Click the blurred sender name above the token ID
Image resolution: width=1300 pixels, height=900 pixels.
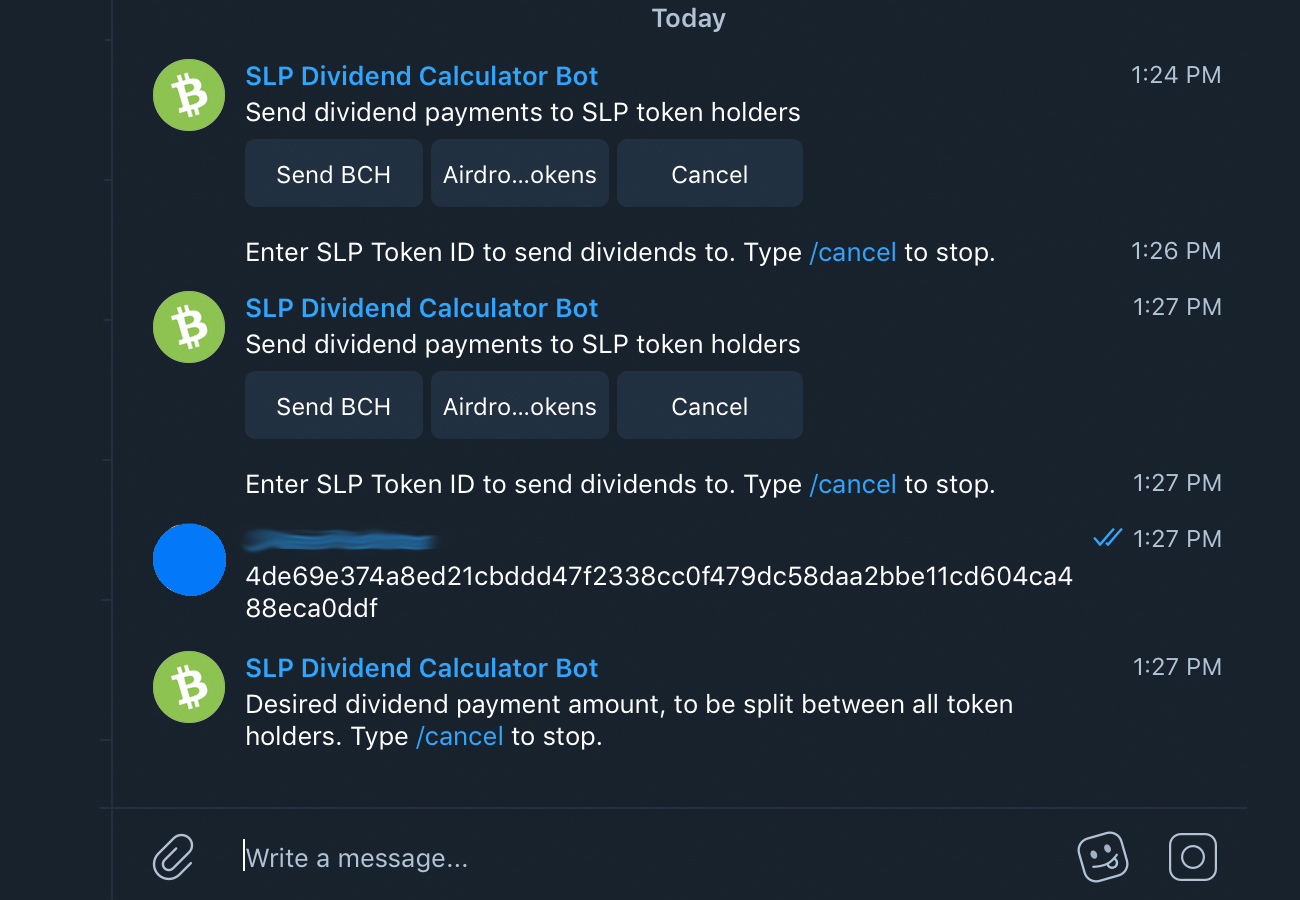(x=340, y=542)
